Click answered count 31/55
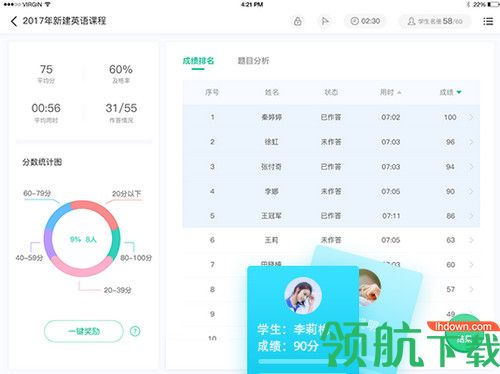Viewport: 500px width, 374px height. pos(121,108)
